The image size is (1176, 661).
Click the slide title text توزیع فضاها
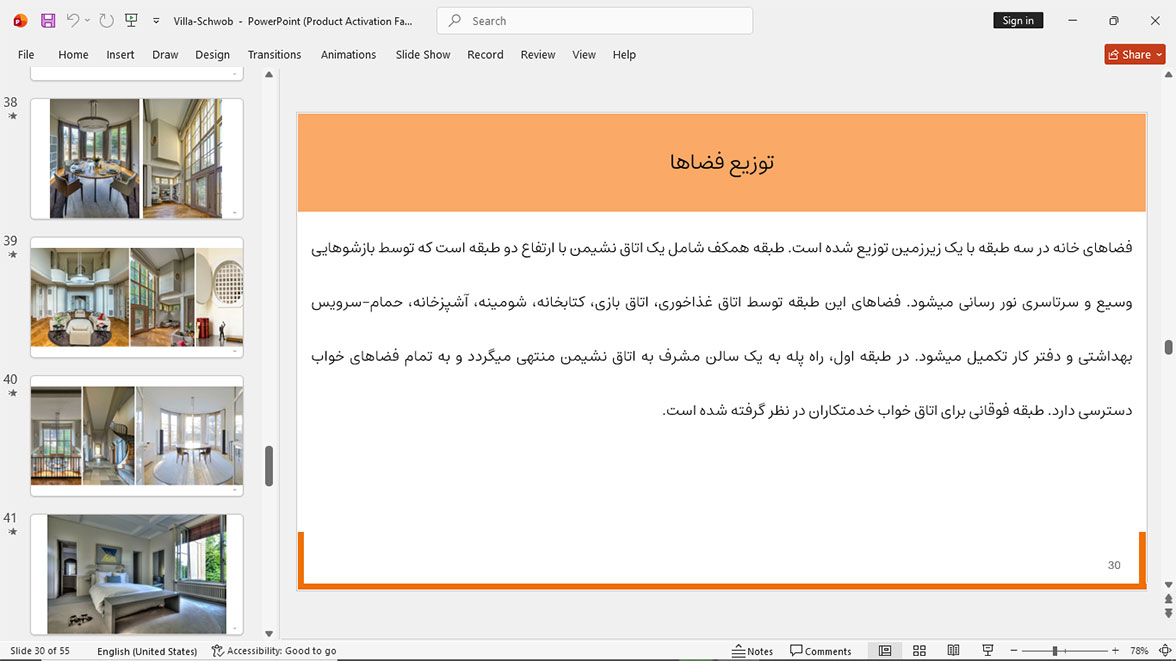pyautogui.click(x=722, y=162)
